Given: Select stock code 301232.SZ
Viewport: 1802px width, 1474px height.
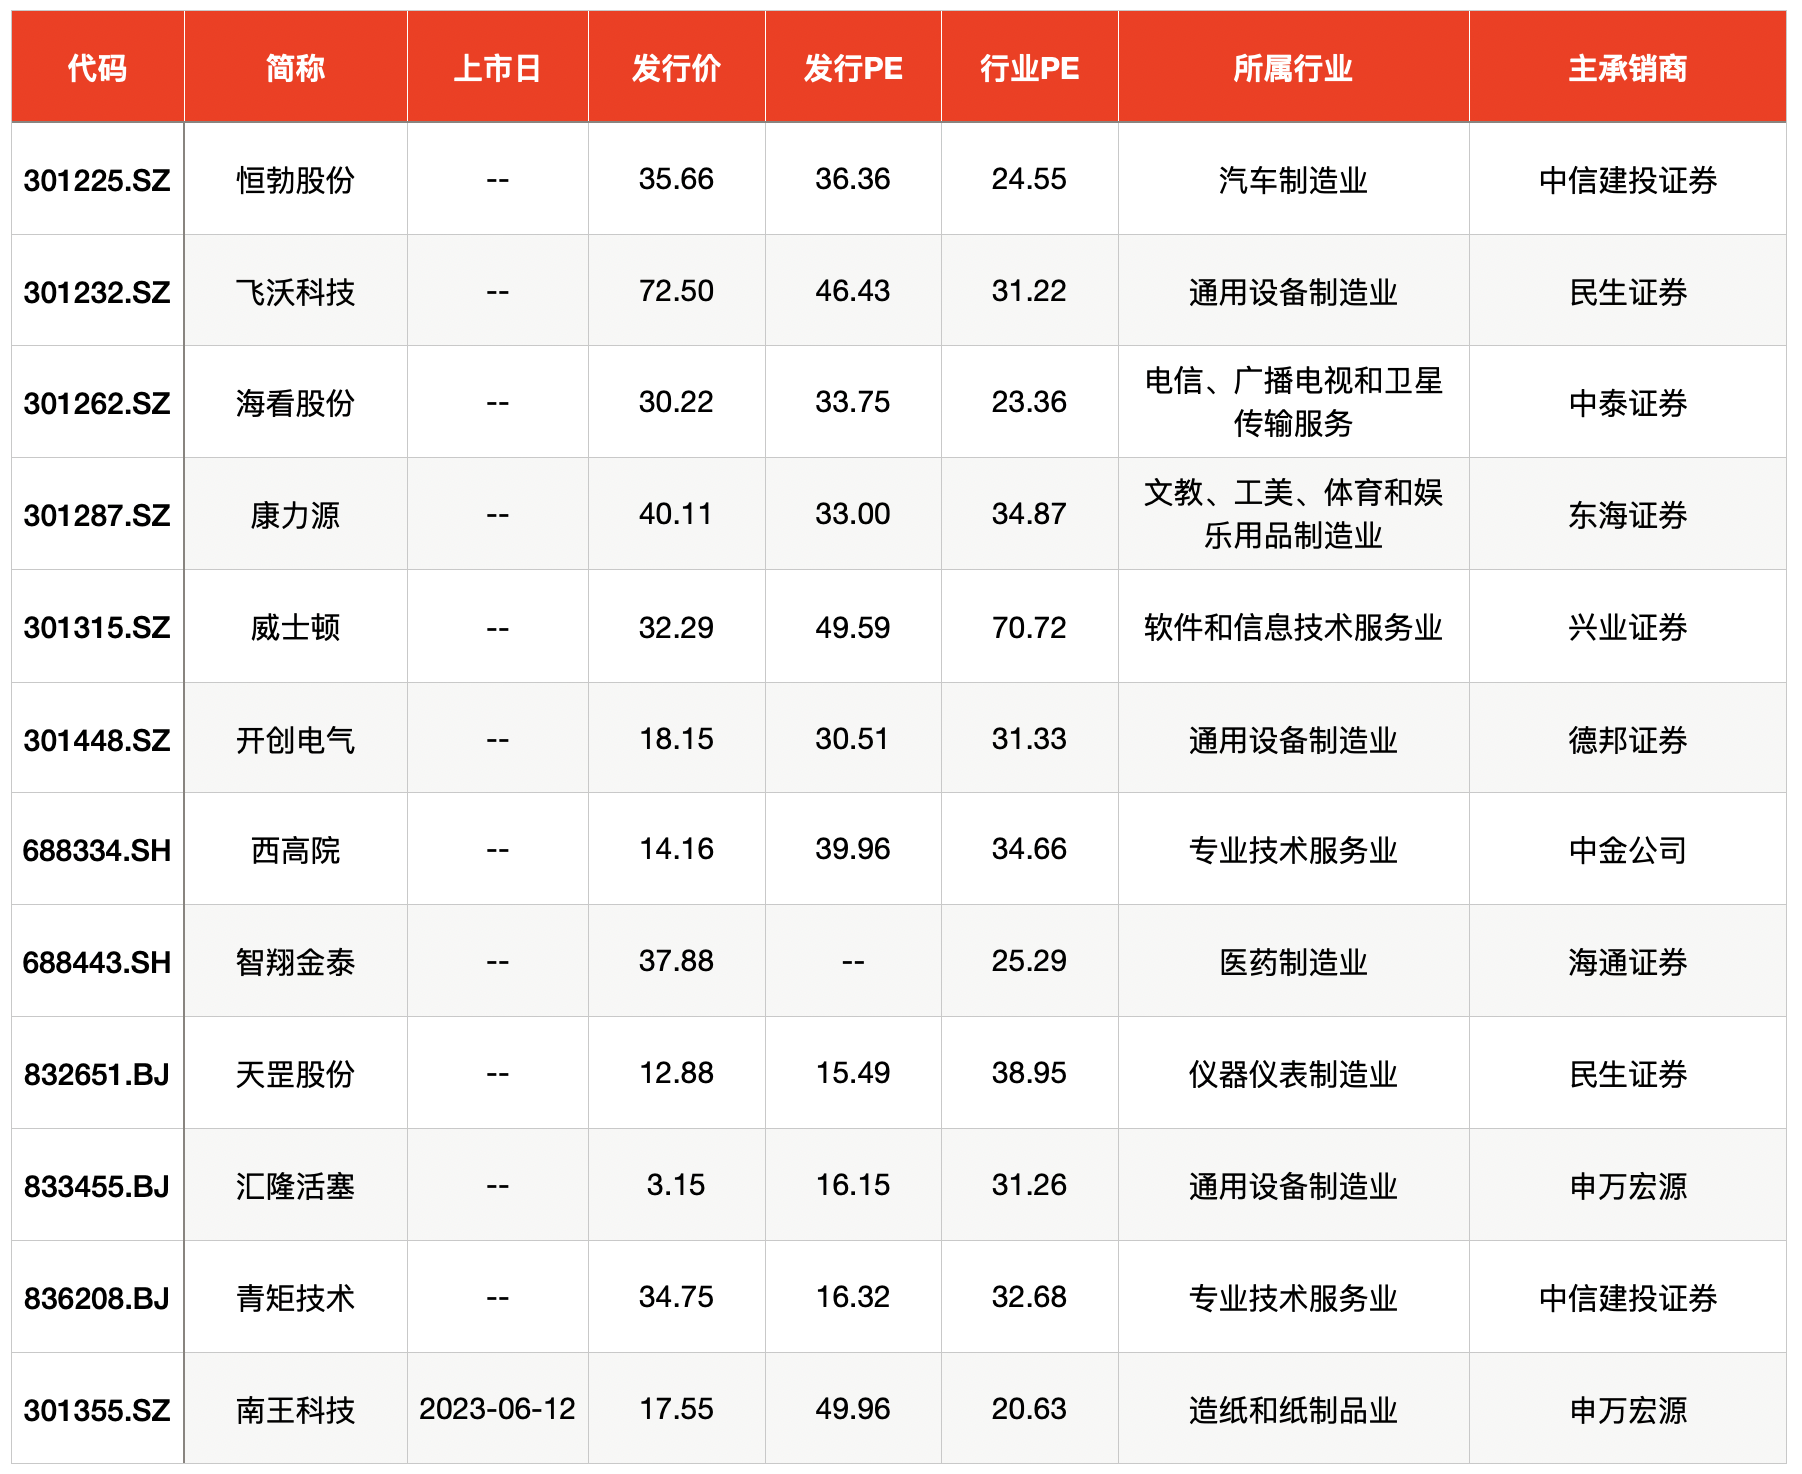Looking at the screenshot, I should (x=97, y=292).
